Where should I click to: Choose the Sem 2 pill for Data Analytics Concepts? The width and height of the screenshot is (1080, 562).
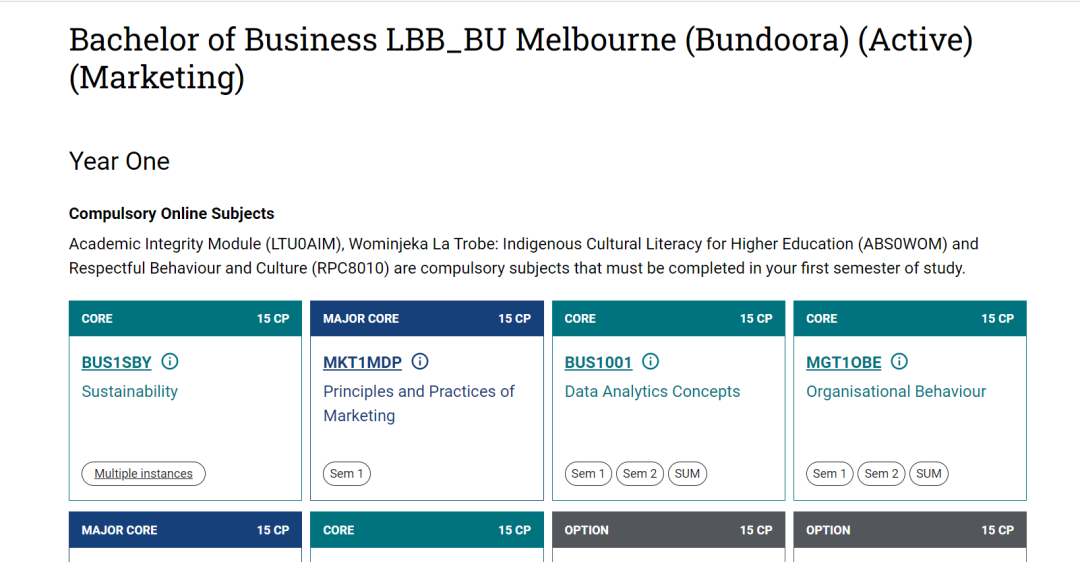coord(640,474)
